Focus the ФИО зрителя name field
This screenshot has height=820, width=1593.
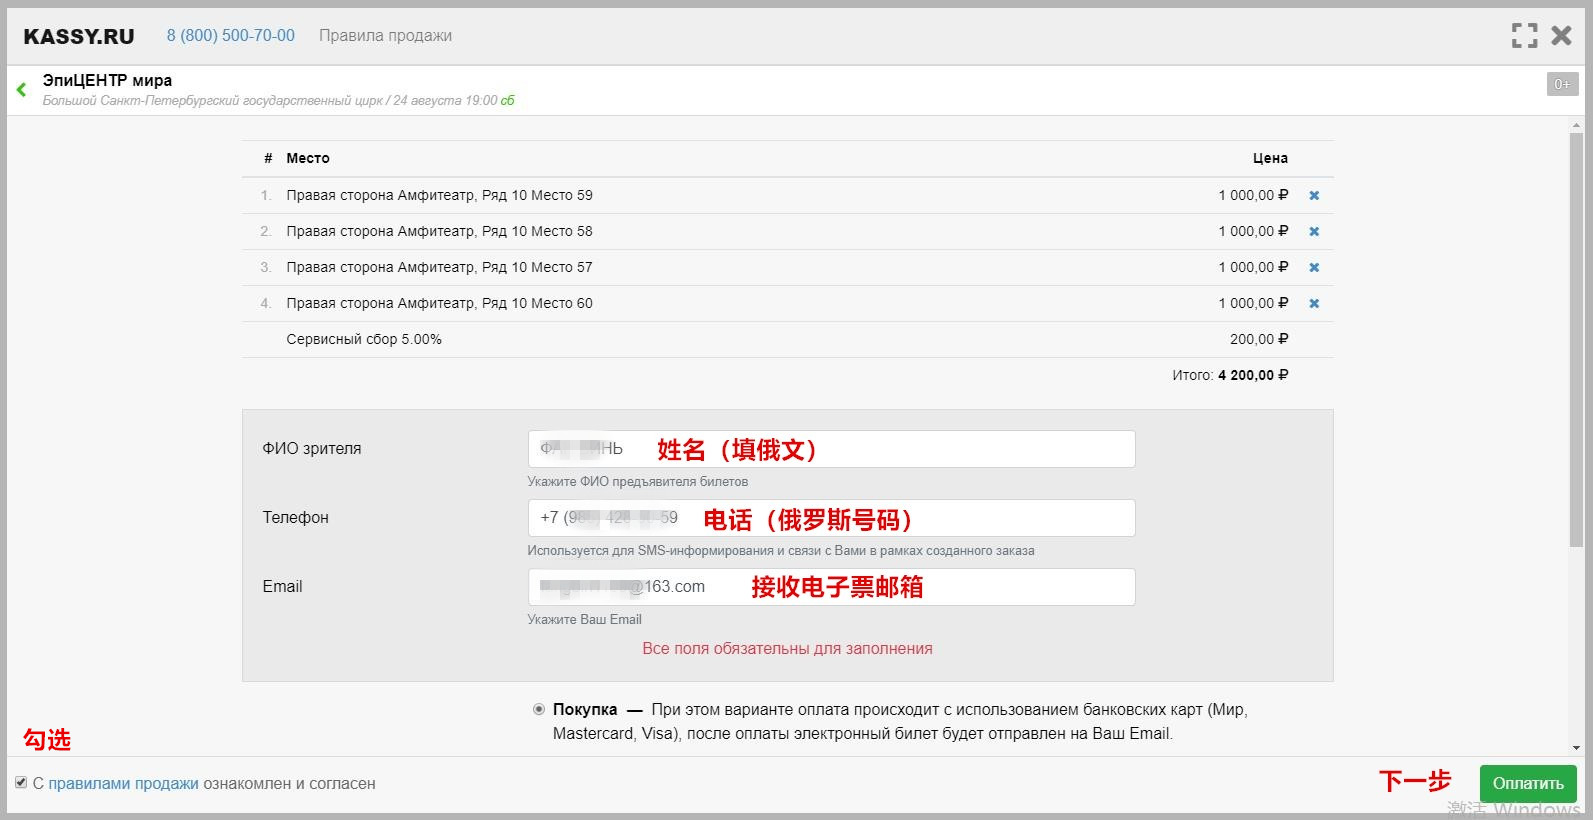[831, 449]
